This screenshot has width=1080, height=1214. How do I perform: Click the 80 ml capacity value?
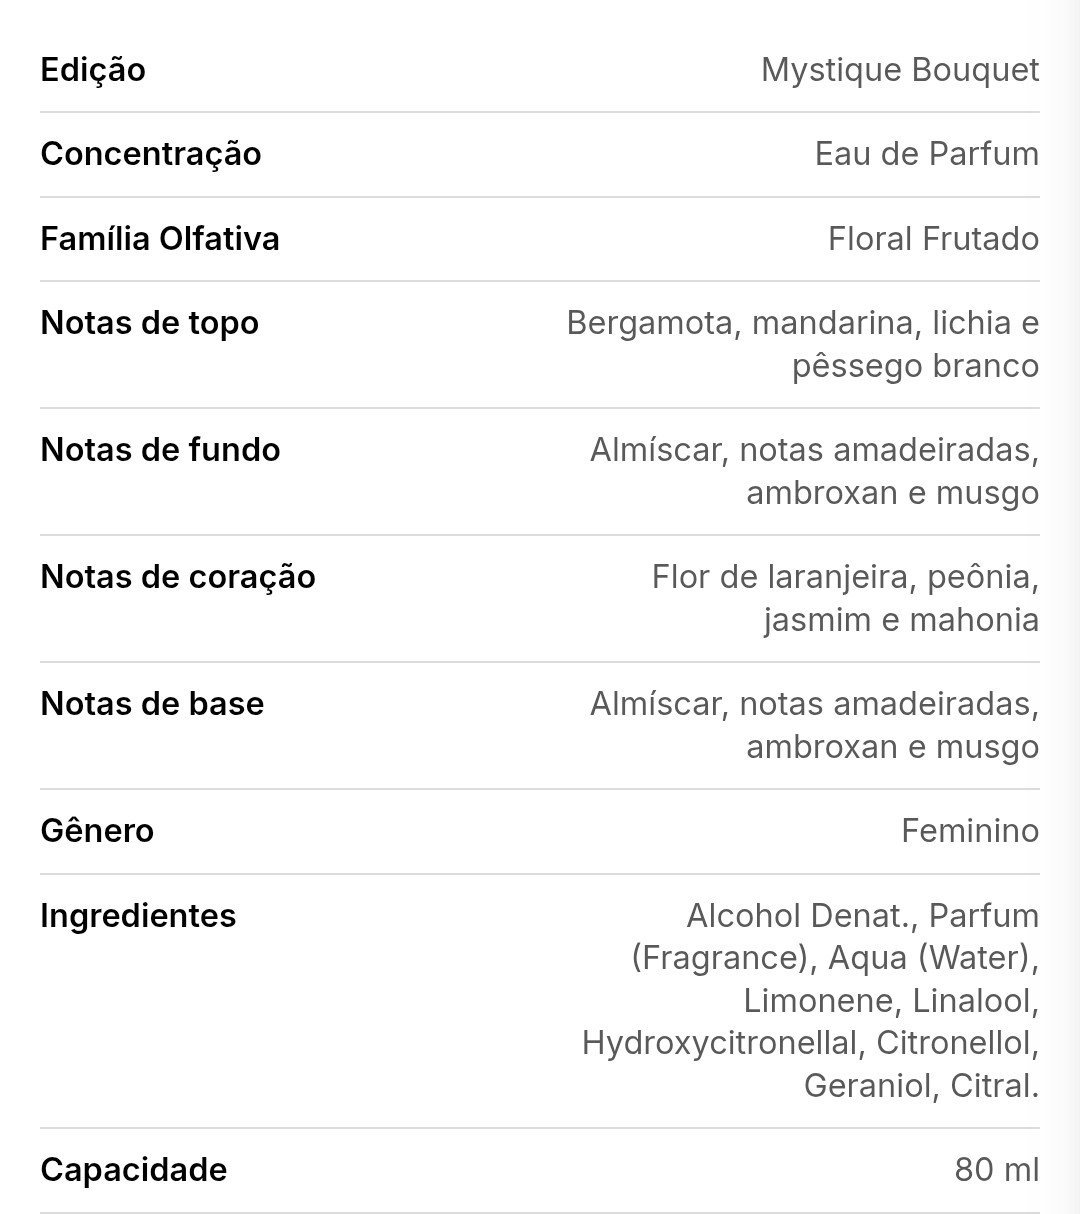[x=997, y=1170]
